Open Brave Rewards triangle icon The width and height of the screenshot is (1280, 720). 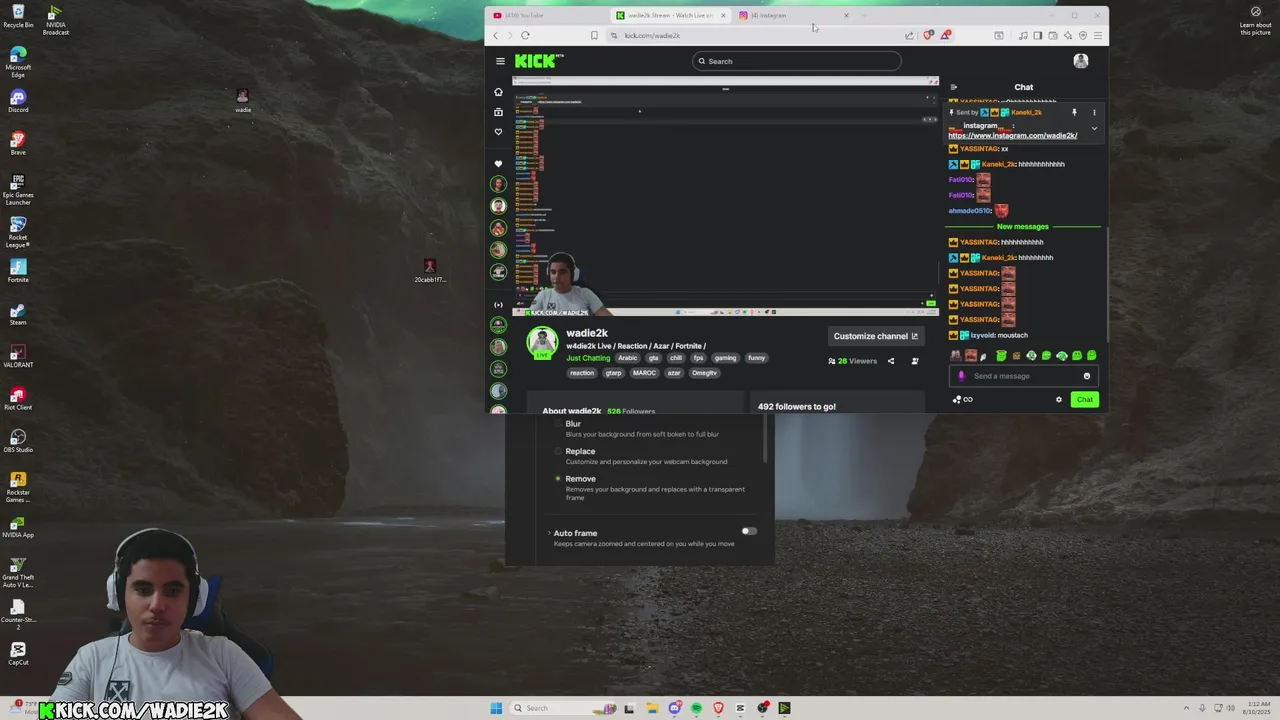click(x=945, y=35)
